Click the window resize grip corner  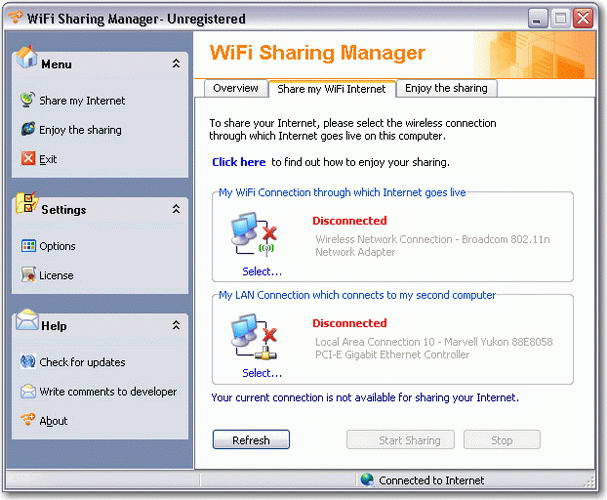[590, 482]
